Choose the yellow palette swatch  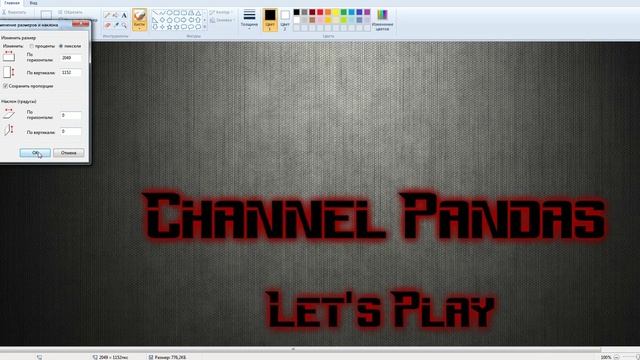pyautogui.click(x=336, y=12)
